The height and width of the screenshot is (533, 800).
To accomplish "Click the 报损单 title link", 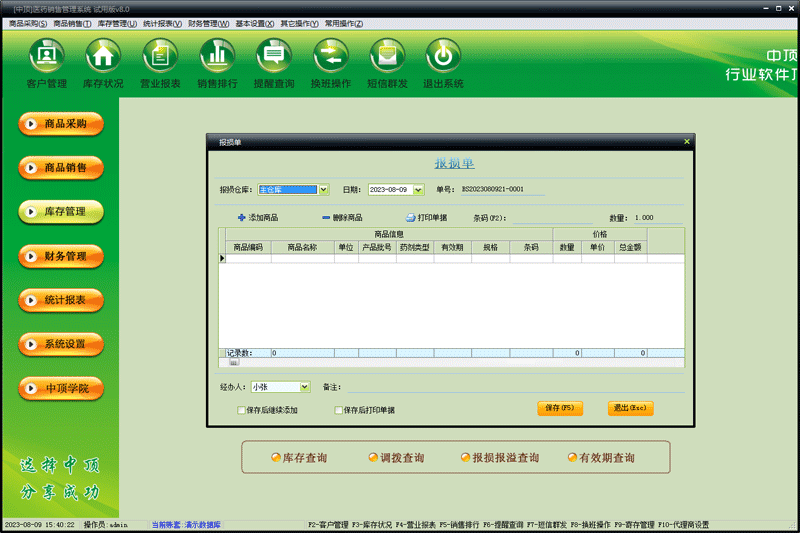I will [455, 163].
